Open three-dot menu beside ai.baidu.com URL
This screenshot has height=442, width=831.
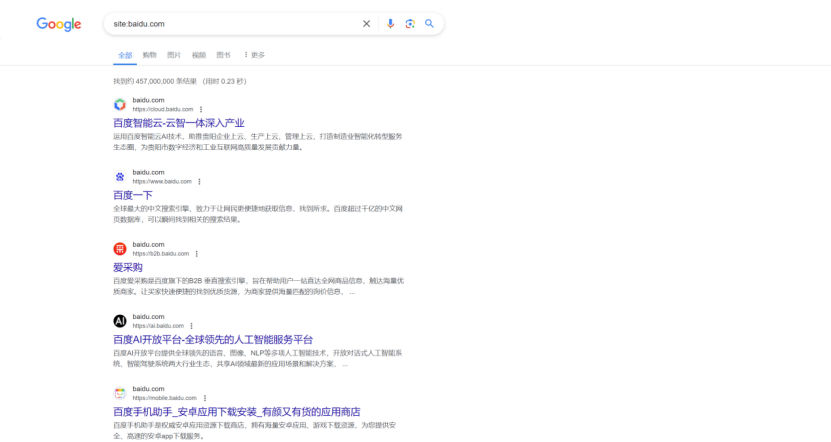(191, 326)
